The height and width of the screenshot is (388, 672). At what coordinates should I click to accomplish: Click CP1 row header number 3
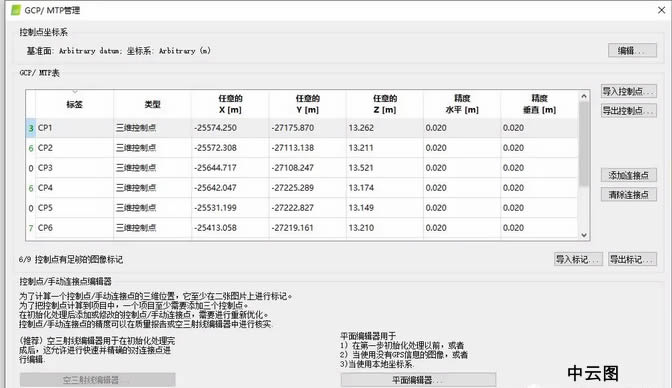31,128
